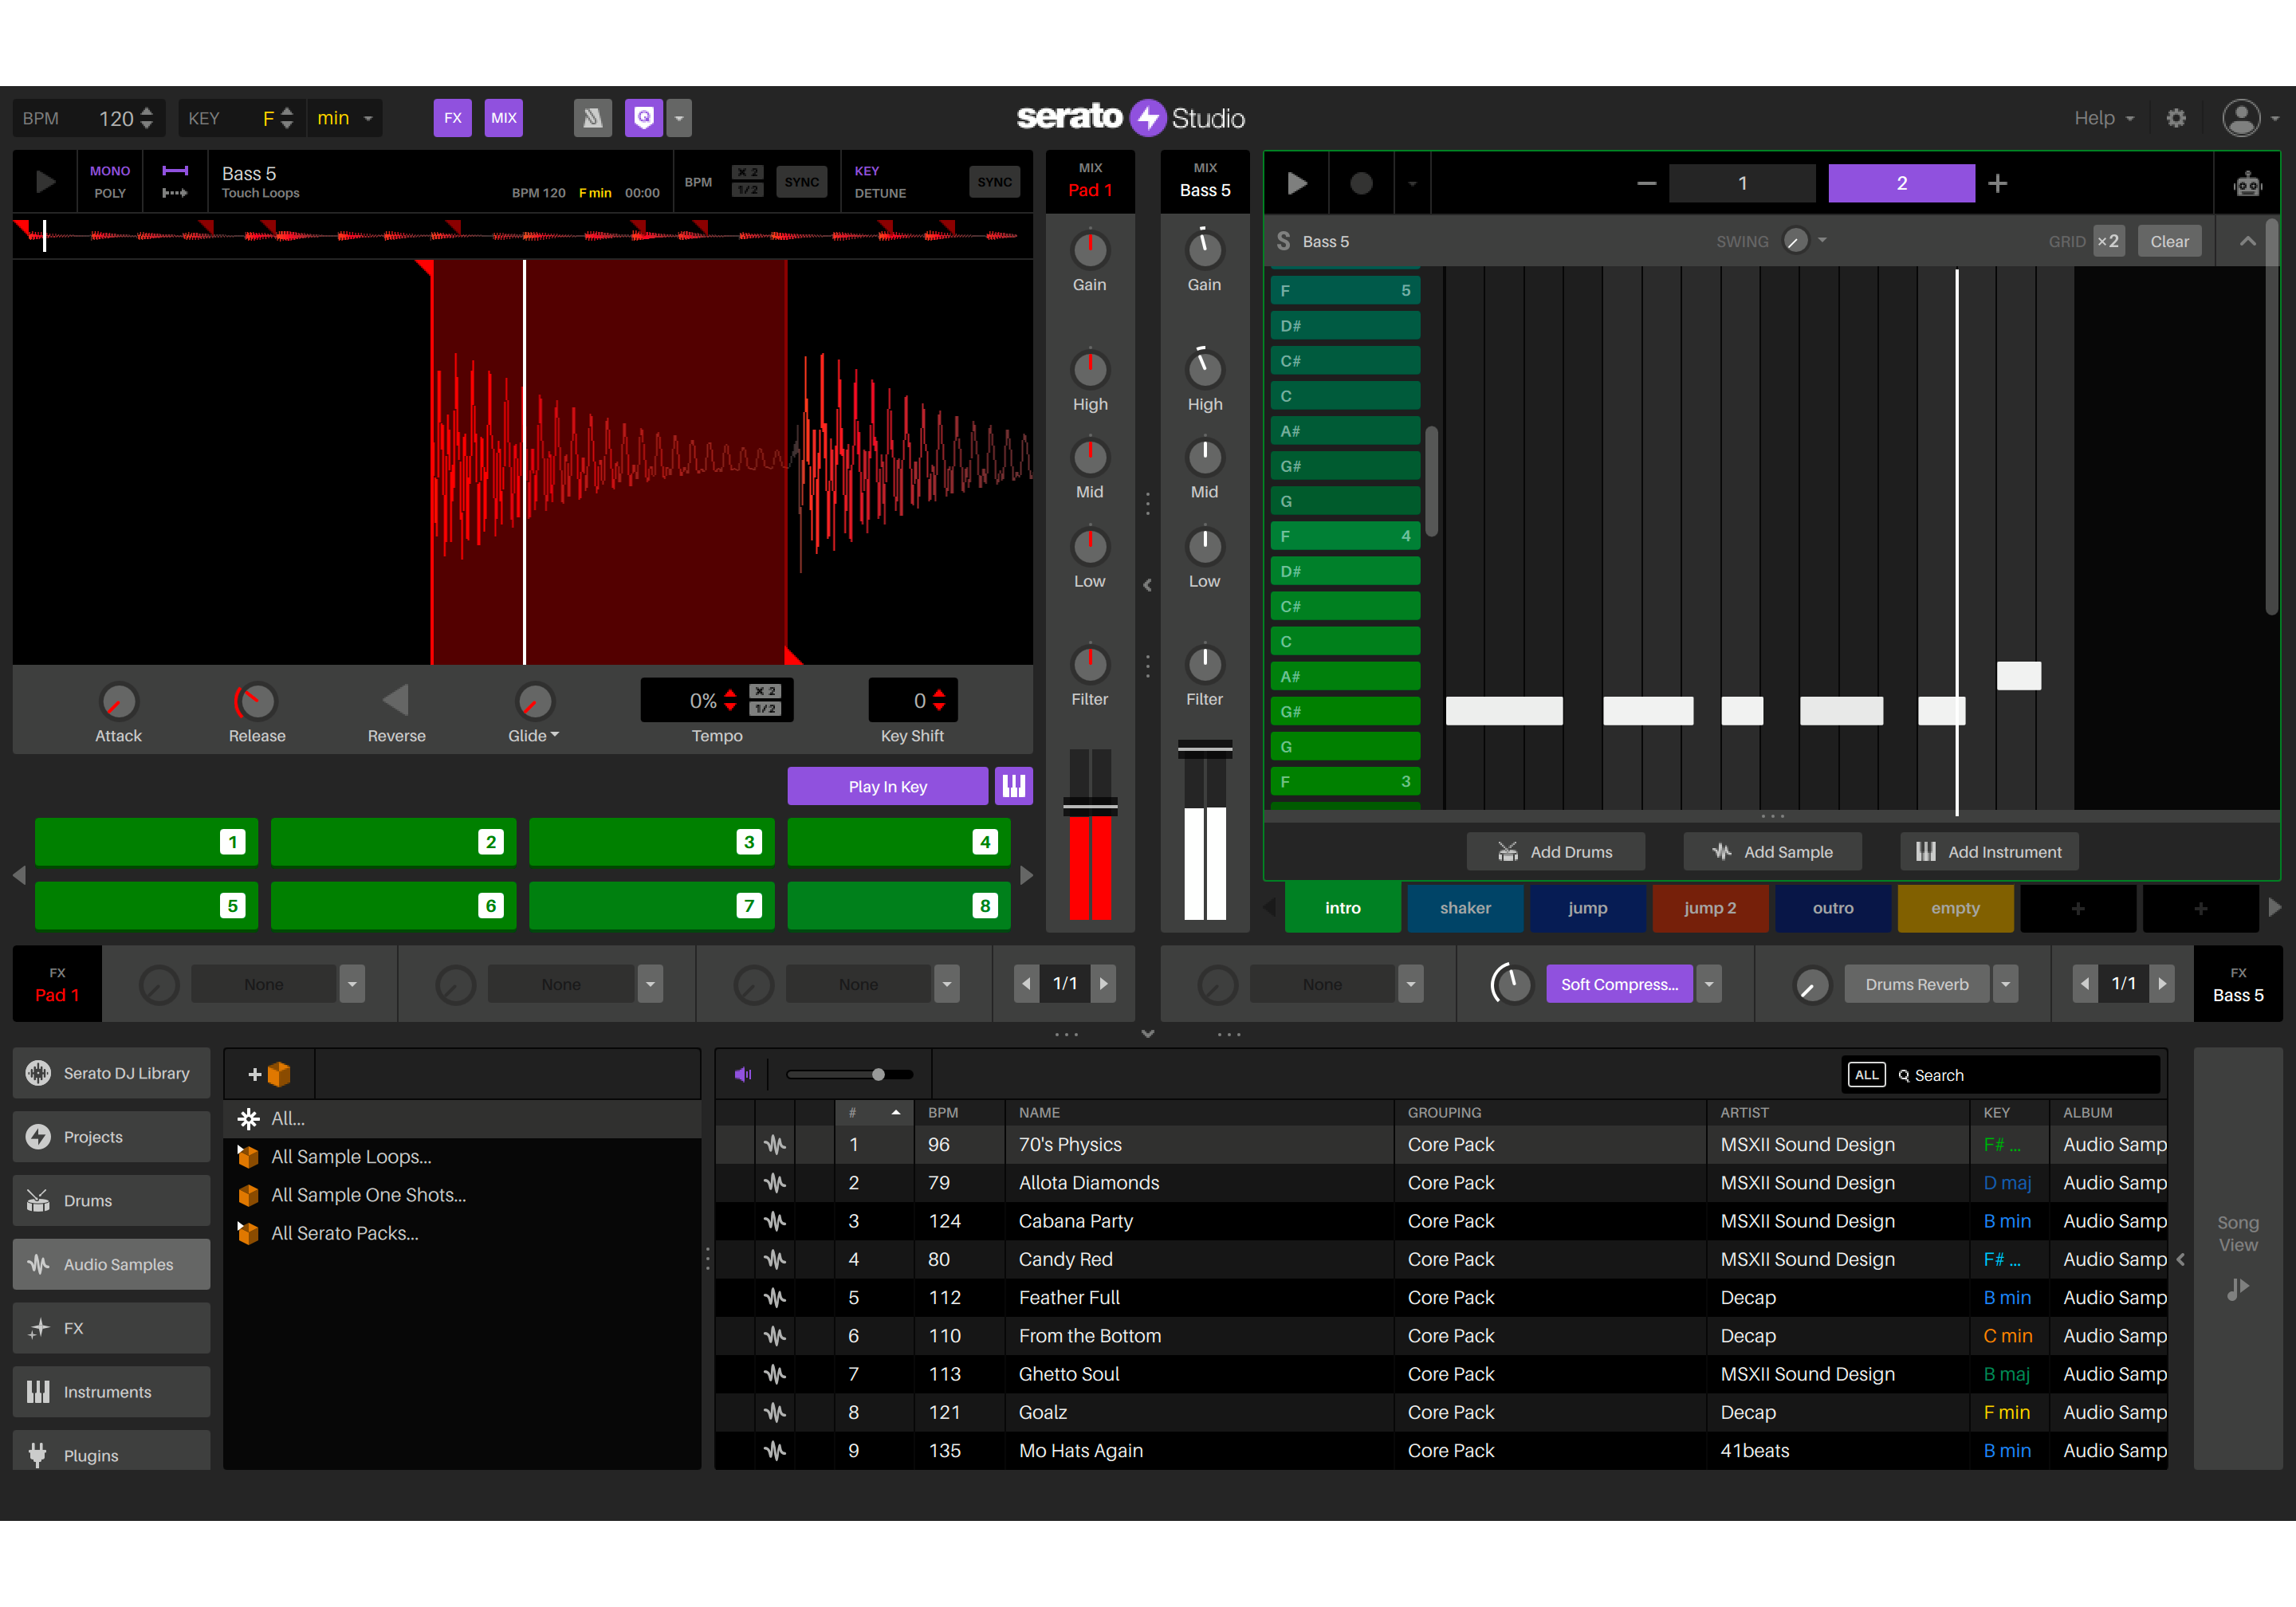Click the Add Drums button

coord(1555,852)
